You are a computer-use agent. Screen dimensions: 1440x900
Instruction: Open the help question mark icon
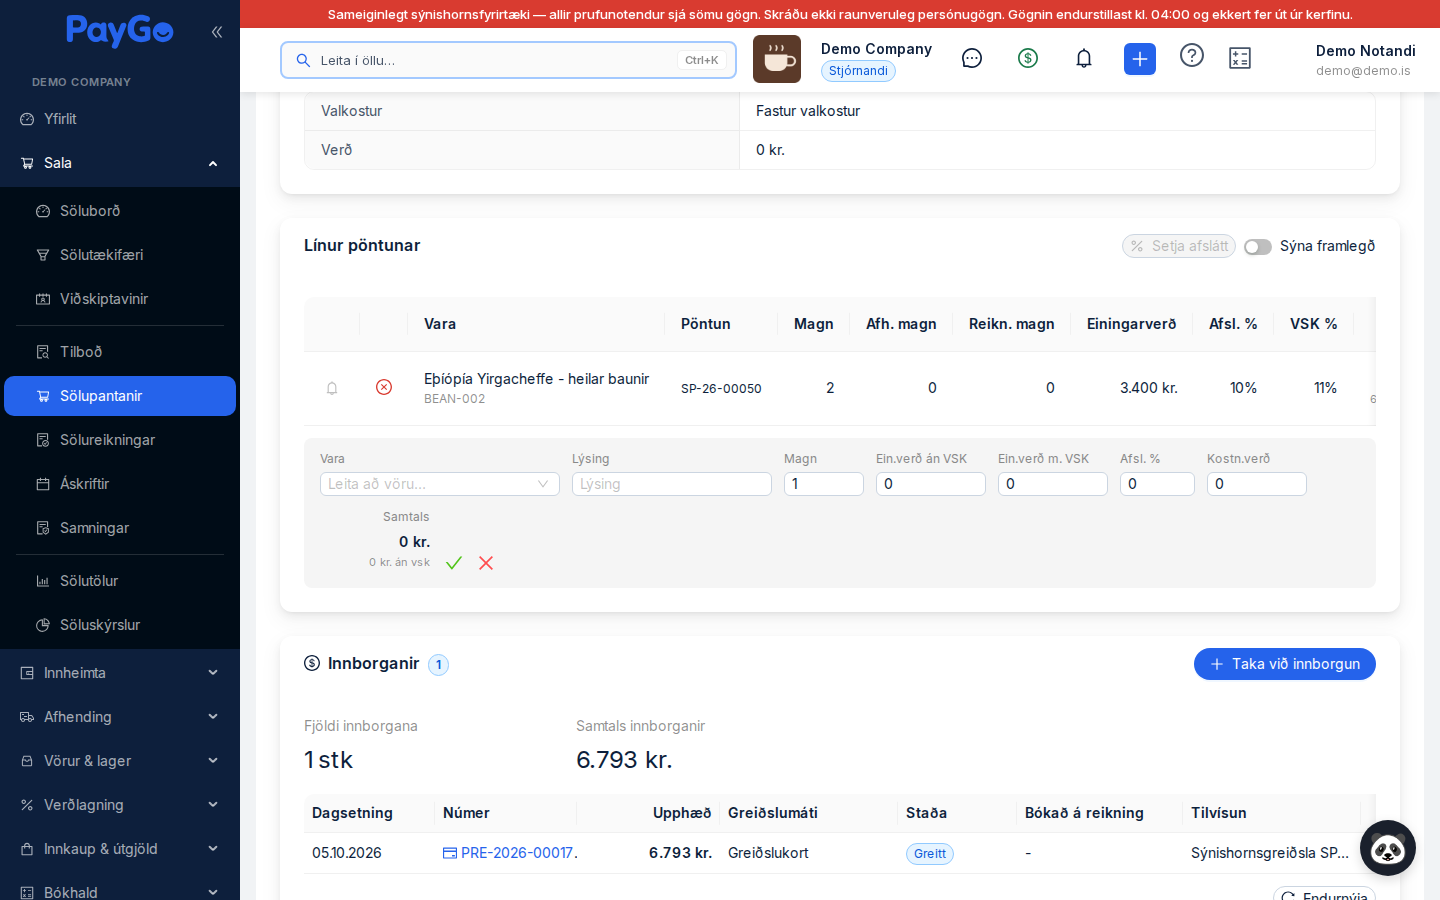coord(1192,56)
